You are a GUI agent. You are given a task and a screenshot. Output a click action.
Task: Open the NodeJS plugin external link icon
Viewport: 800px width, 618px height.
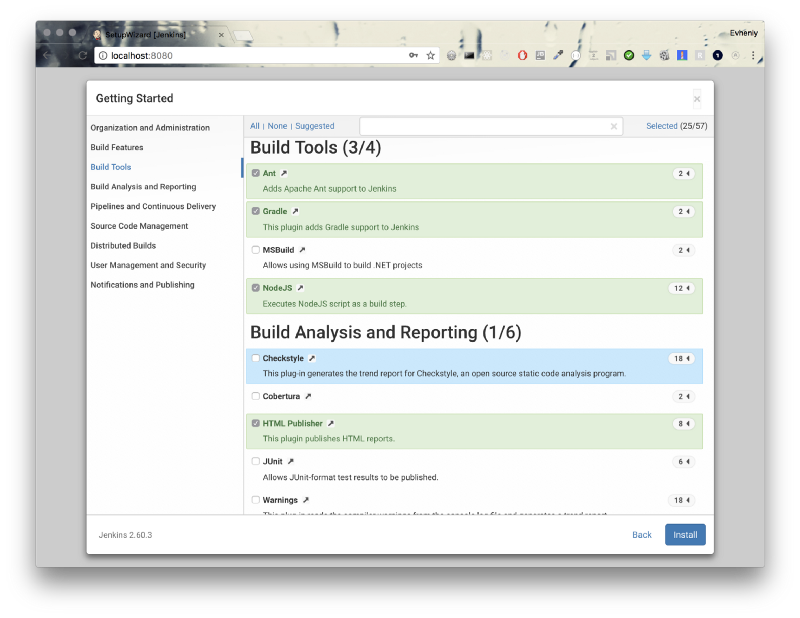click(x=300, y=288)
